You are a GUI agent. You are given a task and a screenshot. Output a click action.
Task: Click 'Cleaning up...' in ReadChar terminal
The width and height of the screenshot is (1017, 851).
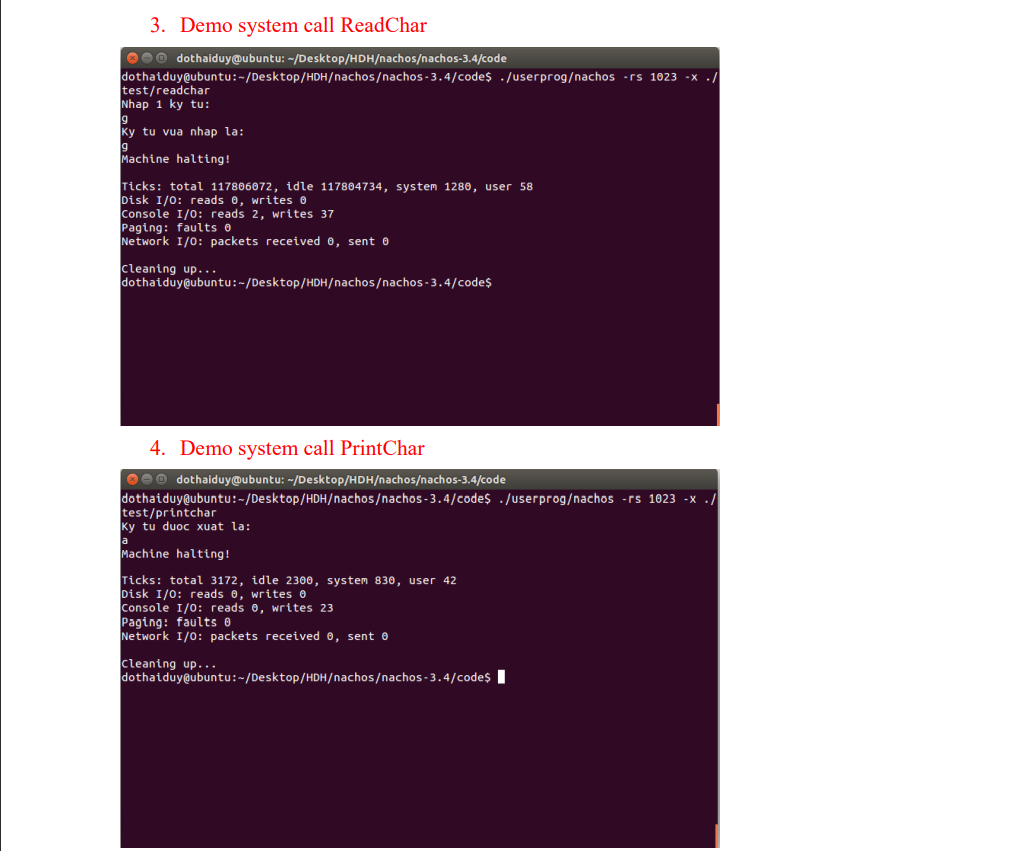click(169, 269)
